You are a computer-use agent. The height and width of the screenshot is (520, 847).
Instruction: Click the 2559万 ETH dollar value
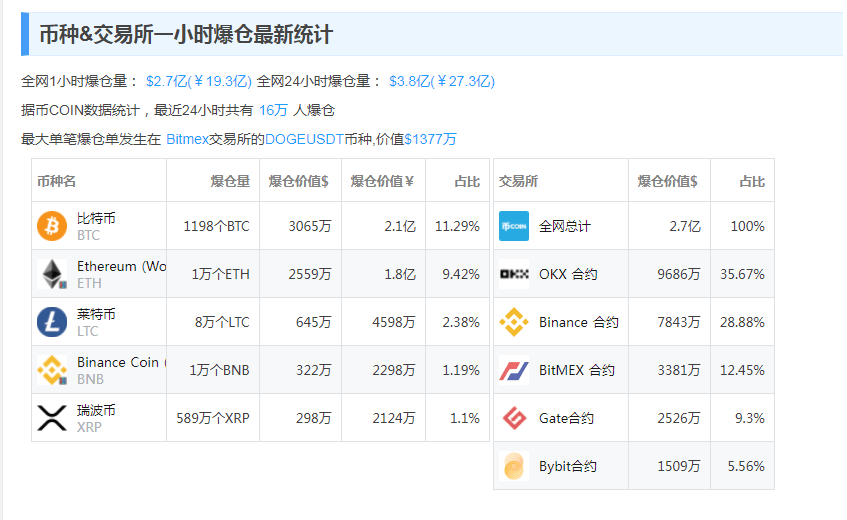click(310, 274)
